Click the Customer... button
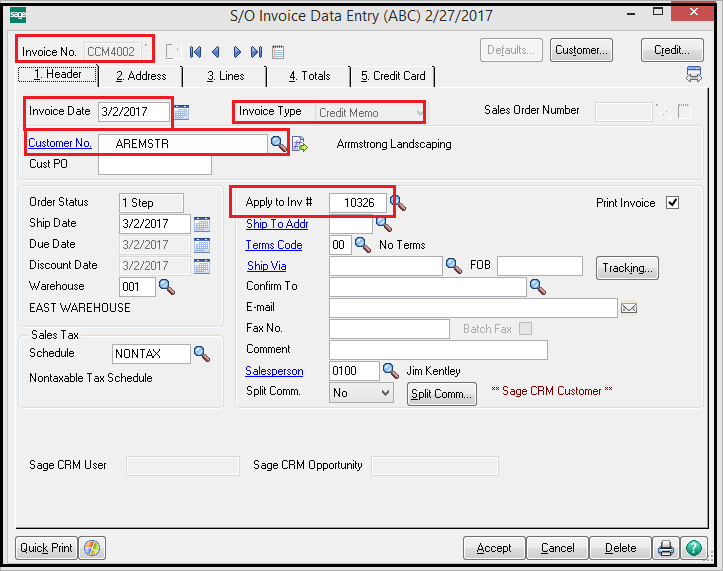The height and width of the screenshot is (571, 723). pyautogui.click(x=581, y=50)
